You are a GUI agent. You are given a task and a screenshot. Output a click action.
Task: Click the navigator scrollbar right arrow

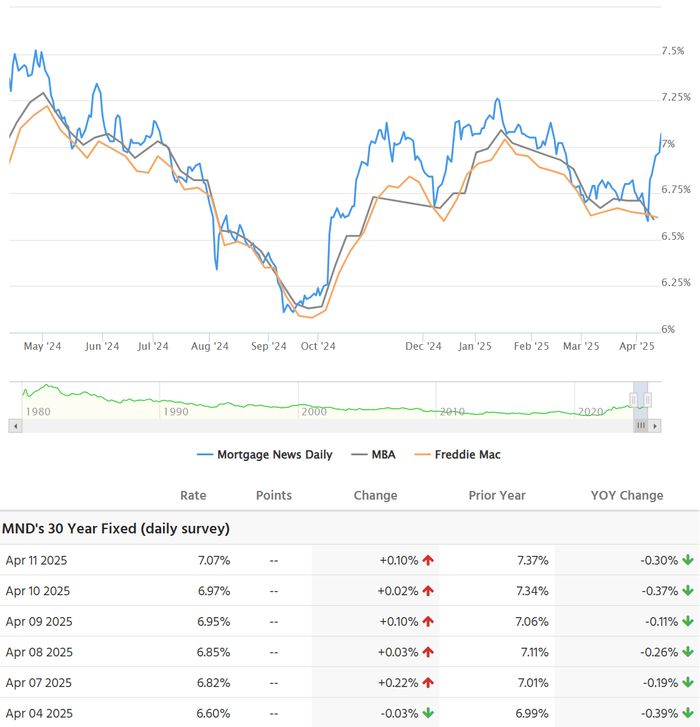[655, 425]
